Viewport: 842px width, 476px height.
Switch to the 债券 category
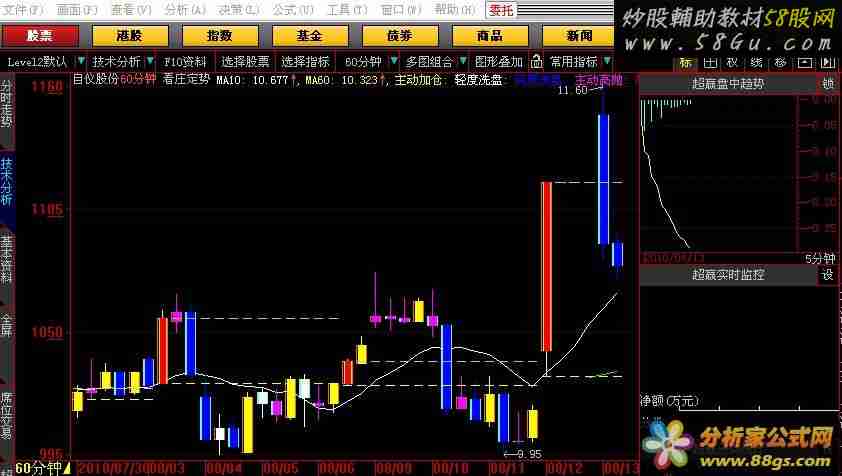click(x=400, y=36)
